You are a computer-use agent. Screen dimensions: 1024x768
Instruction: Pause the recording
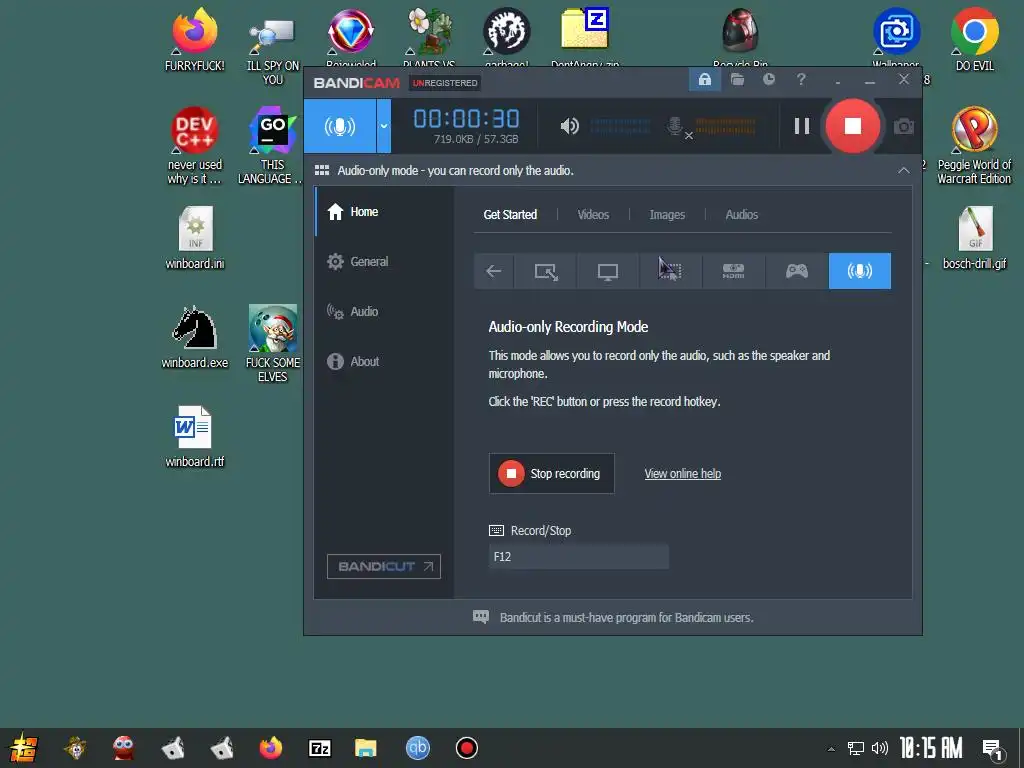point(802,126)
